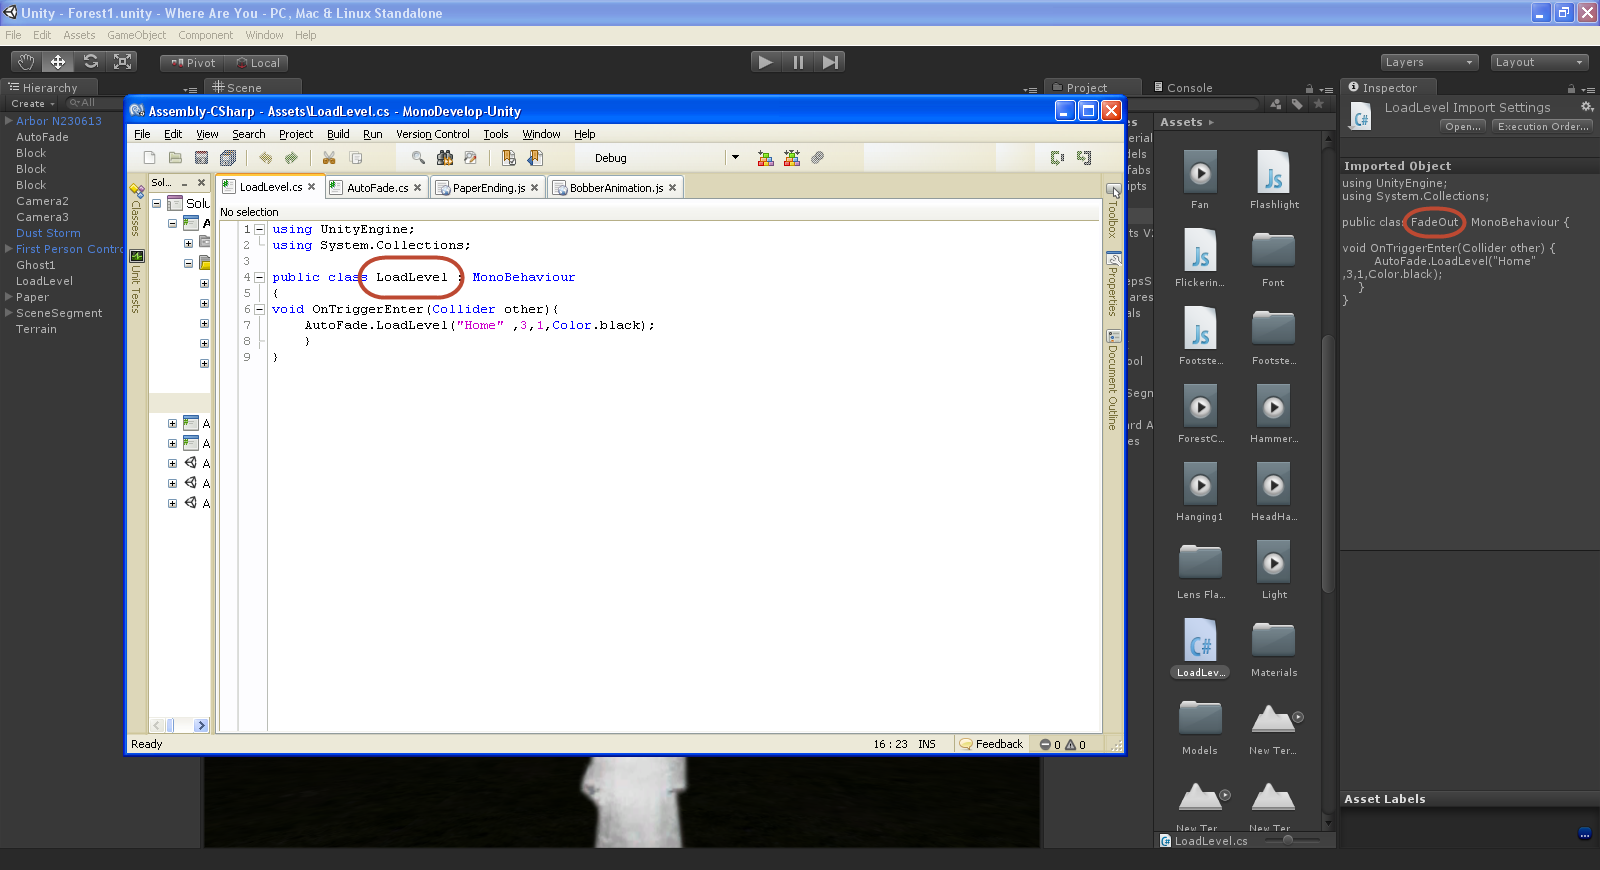
Task: Toggle the Unit Tests side pad
Action: [x=137, y=282]
